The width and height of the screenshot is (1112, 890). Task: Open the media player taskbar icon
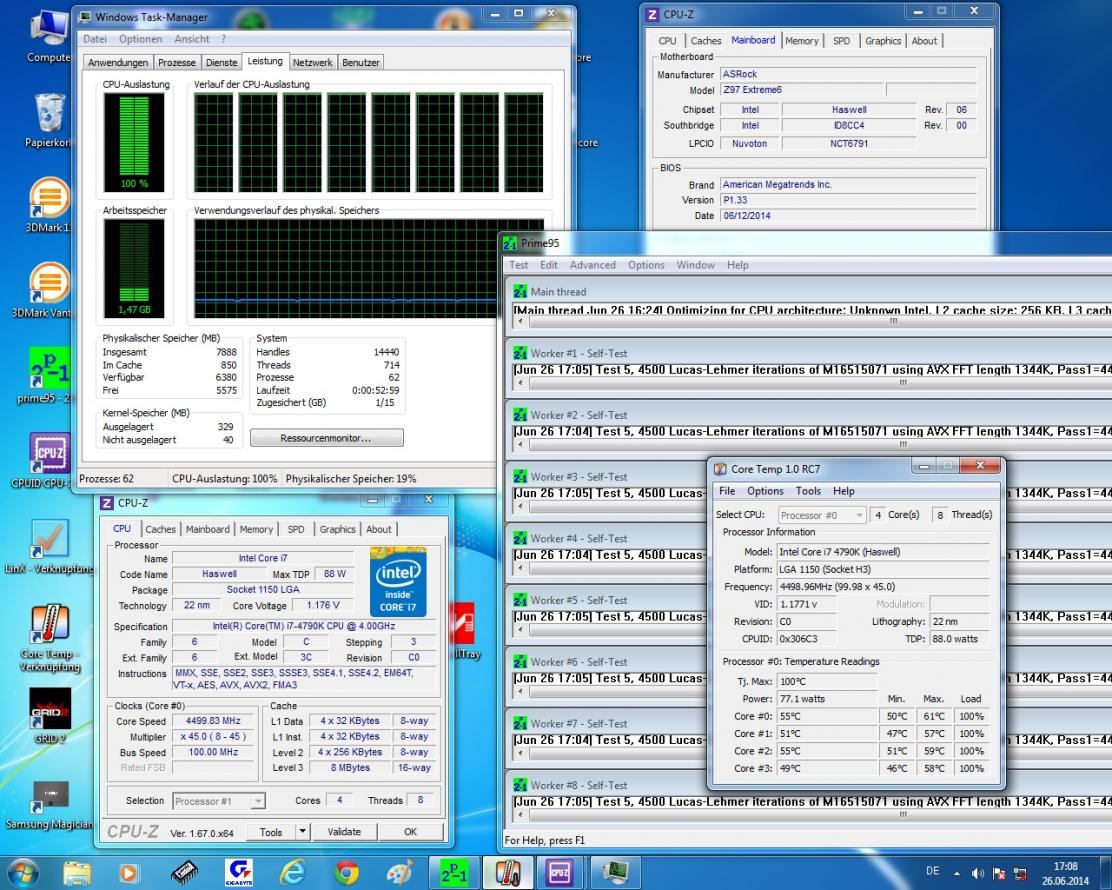128,872
